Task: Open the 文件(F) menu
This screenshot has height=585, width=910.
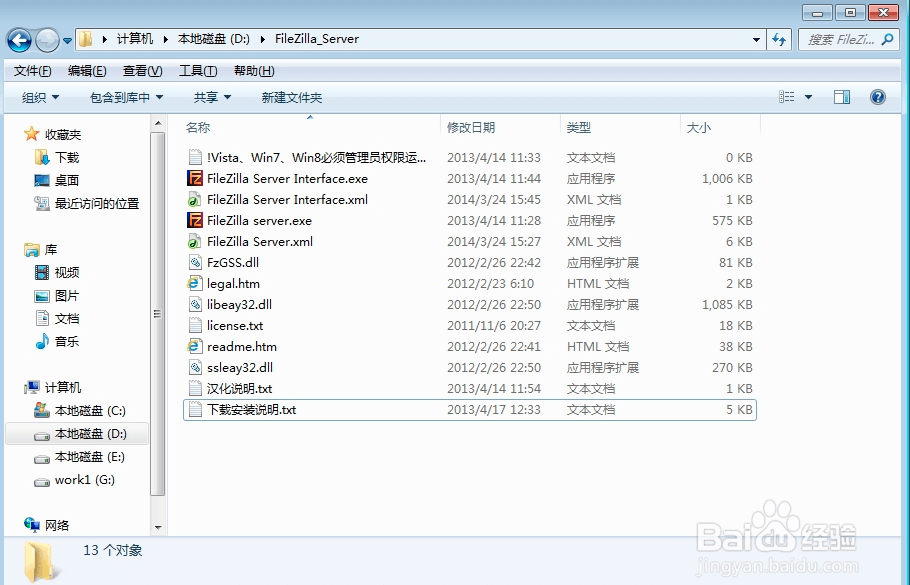Action: [x=32, y=71]
